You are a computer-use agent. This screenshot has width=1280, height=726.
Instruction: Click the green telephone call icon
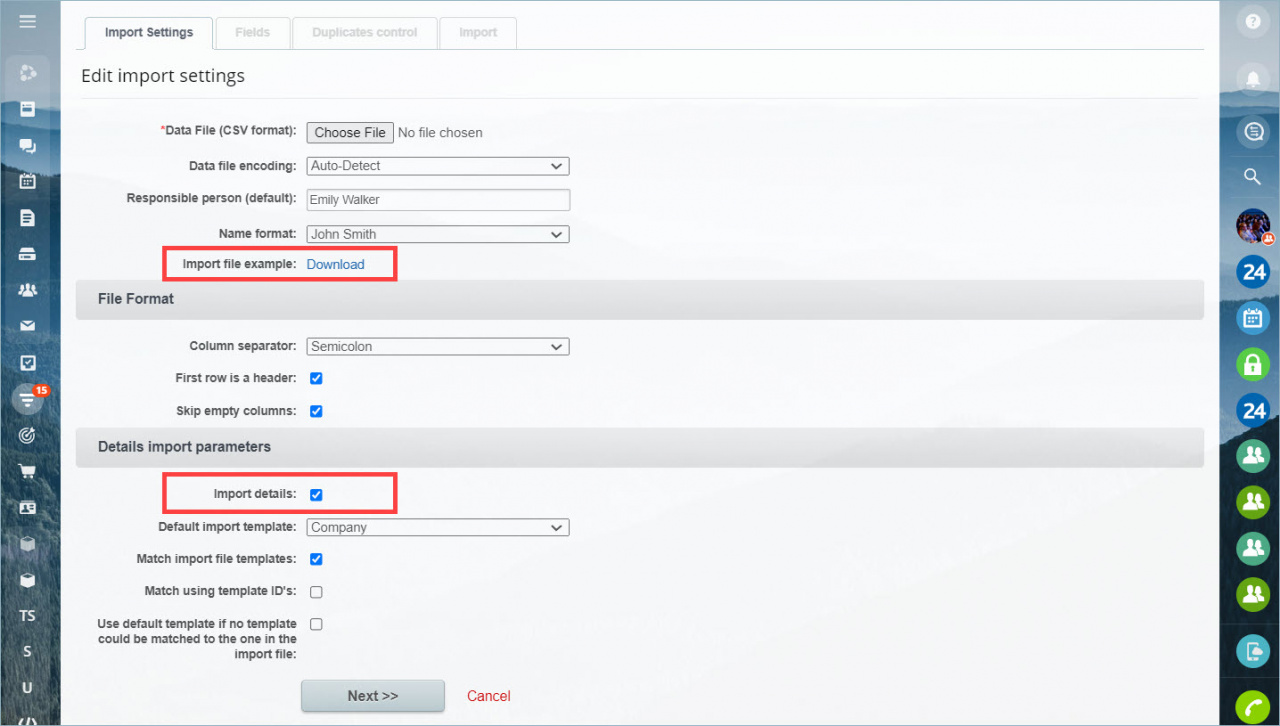pyautogui.click(x=1253, y=707)
